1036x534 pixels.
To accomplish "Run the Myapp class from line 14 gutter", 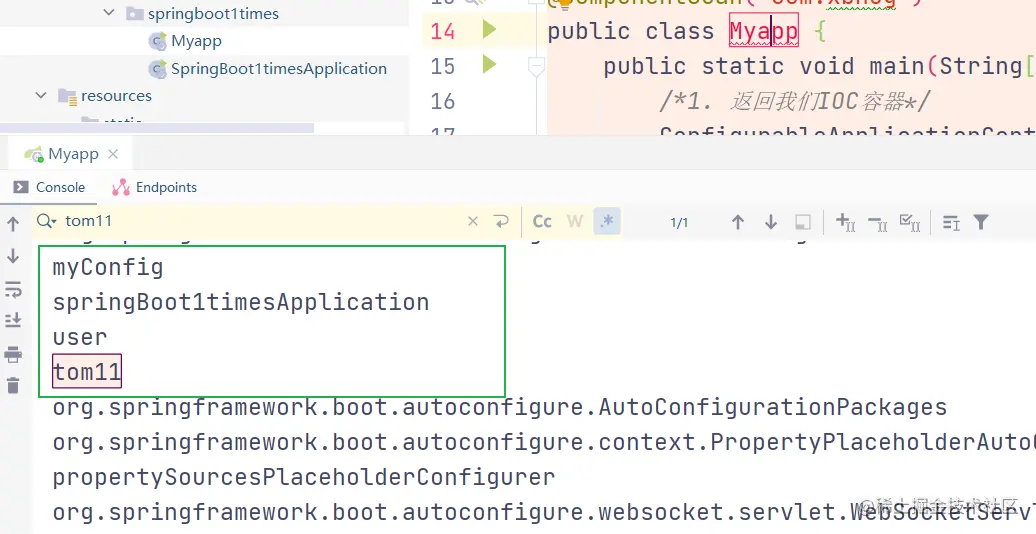I will [489, 30].
